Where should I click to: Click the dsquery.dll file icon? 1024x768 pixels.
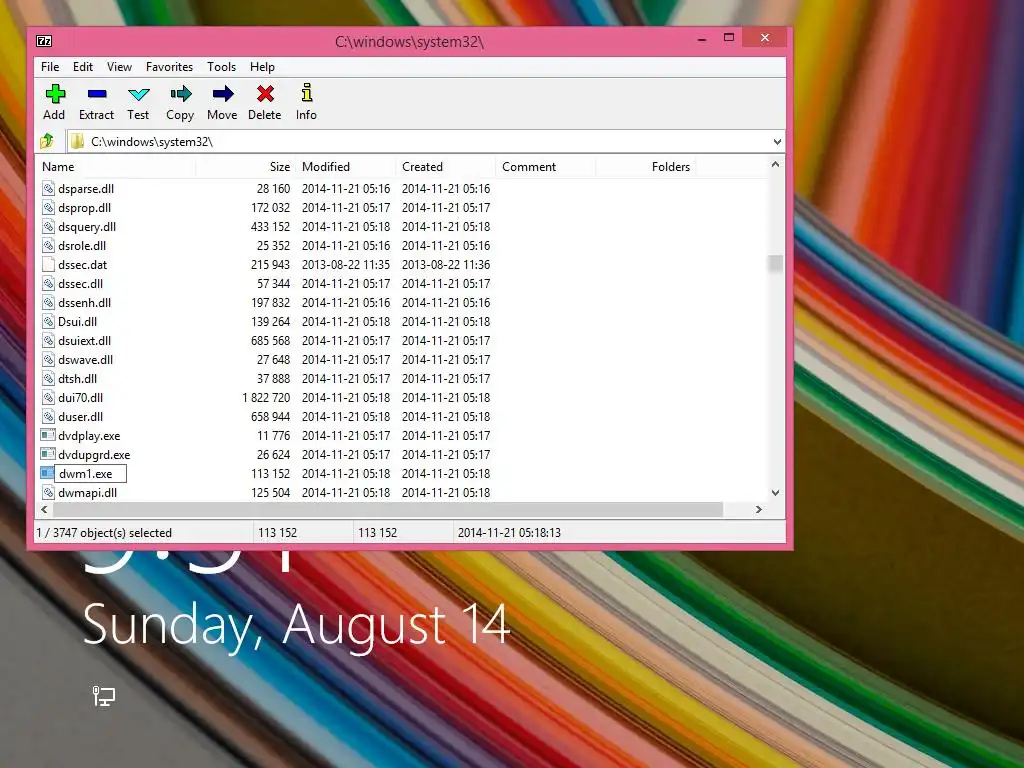(x=48, y=227)
